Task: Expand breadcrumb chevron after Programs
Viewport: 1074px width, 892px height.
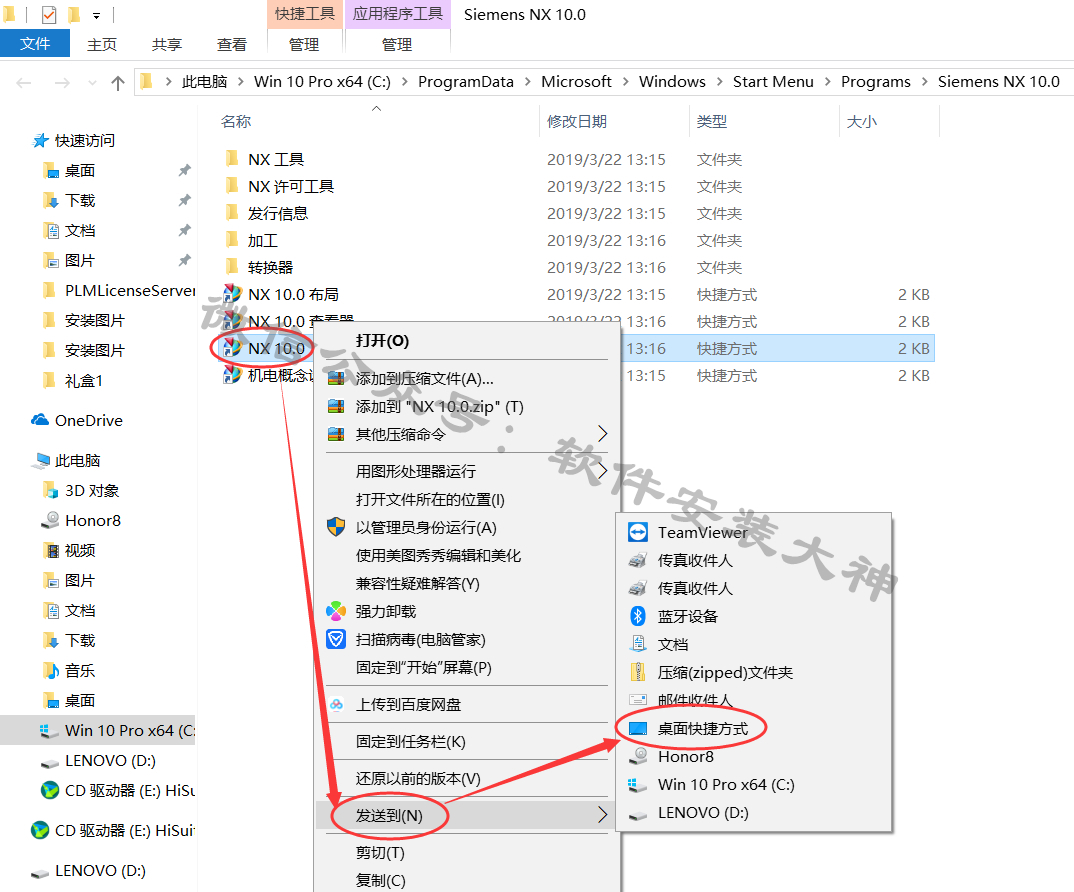Action: [925, 82]
